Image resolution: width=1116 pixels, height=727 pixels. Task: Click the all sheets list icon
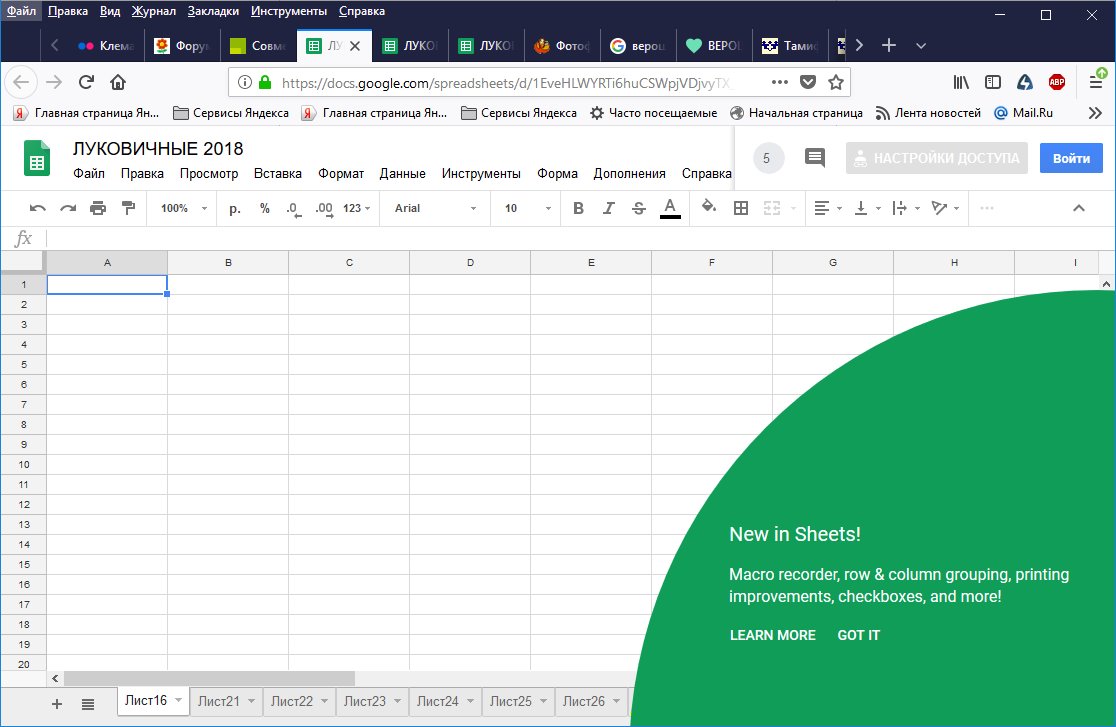click(x=88, y=704)
